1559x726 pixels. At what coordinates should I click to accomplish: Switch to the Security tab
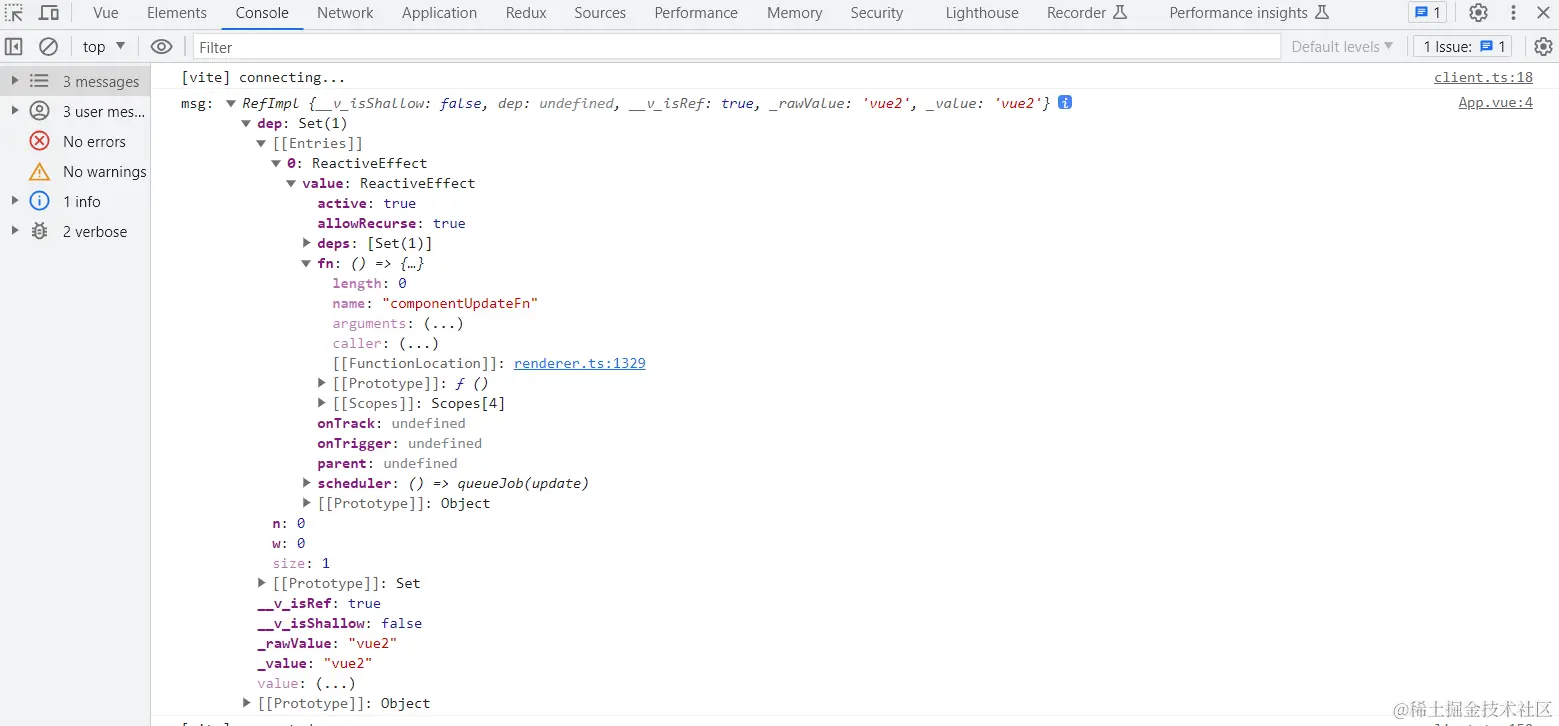877,13
